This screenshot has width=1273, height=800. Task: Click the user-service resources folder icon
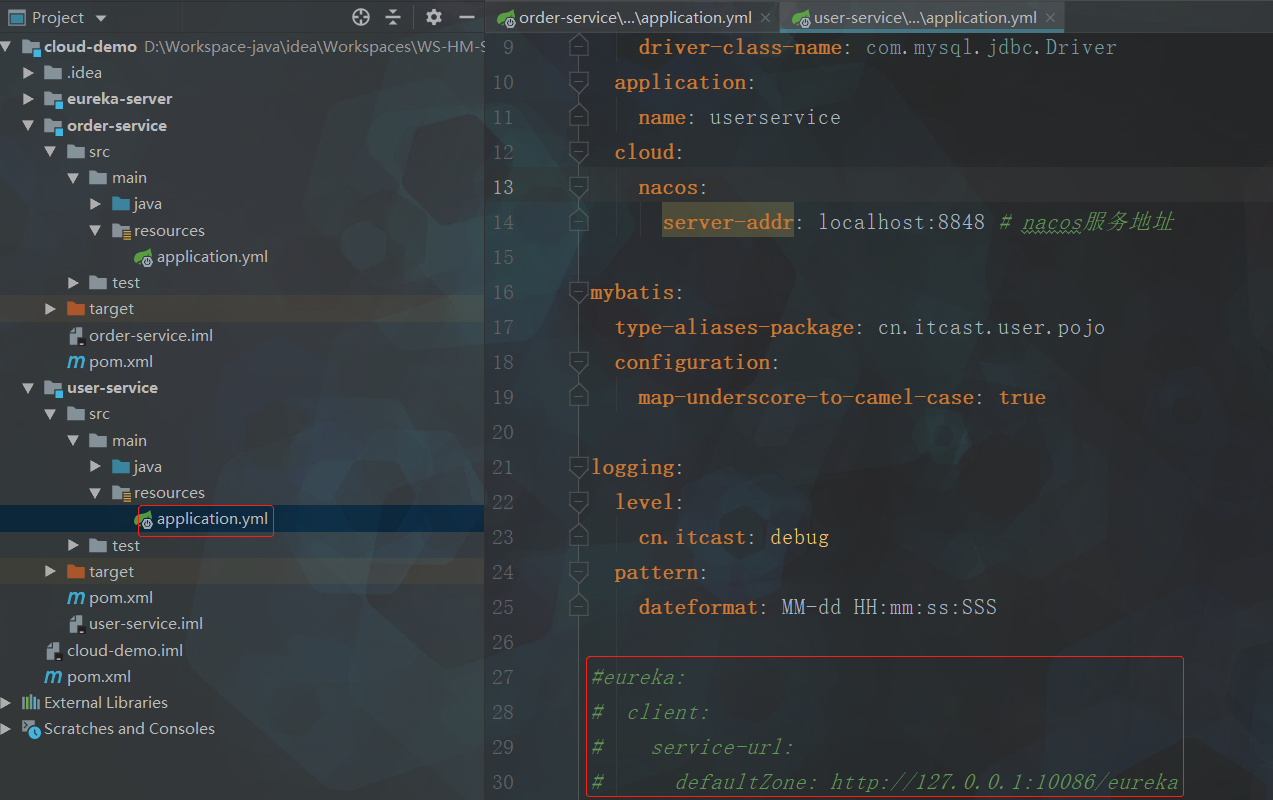click(121, 493)
